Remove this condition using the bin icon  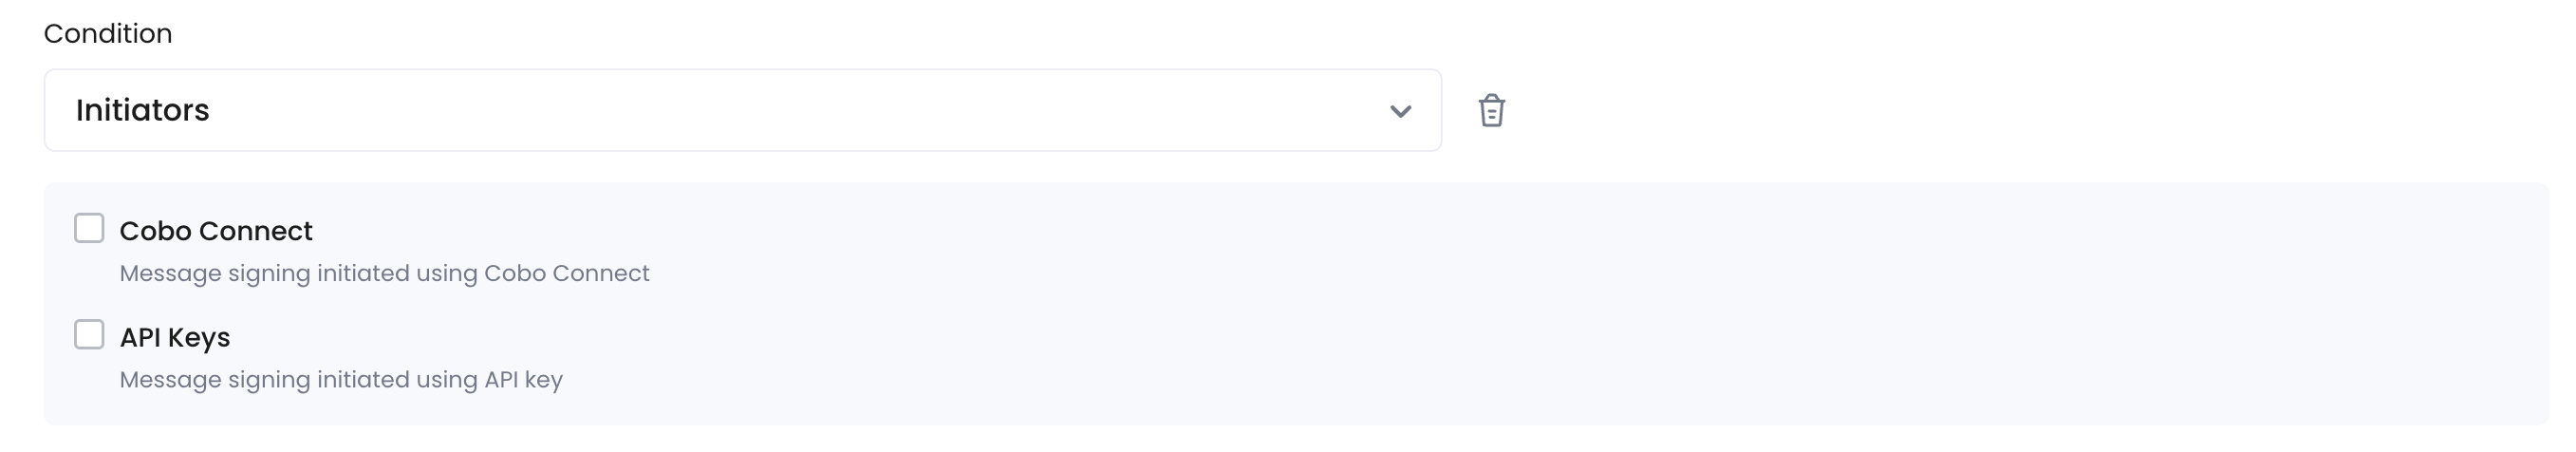[x=1491, y=110]
